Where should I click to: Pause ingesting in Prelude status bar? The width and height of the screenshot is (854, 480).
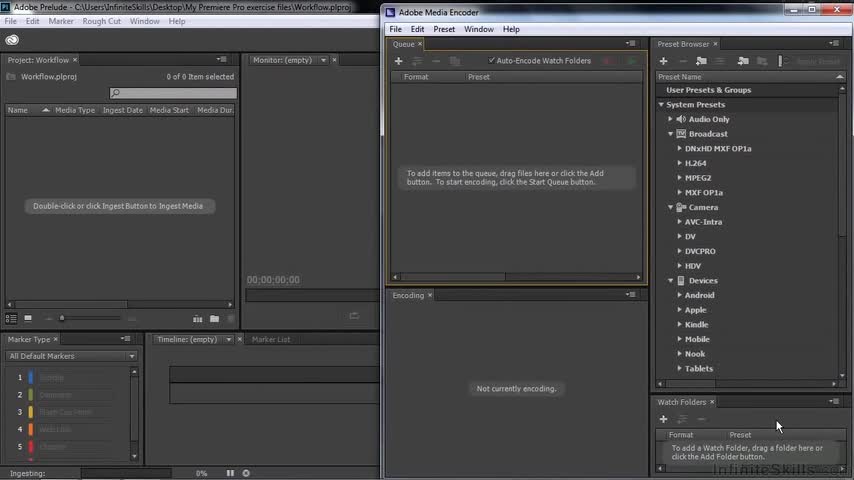click(230, 473)
